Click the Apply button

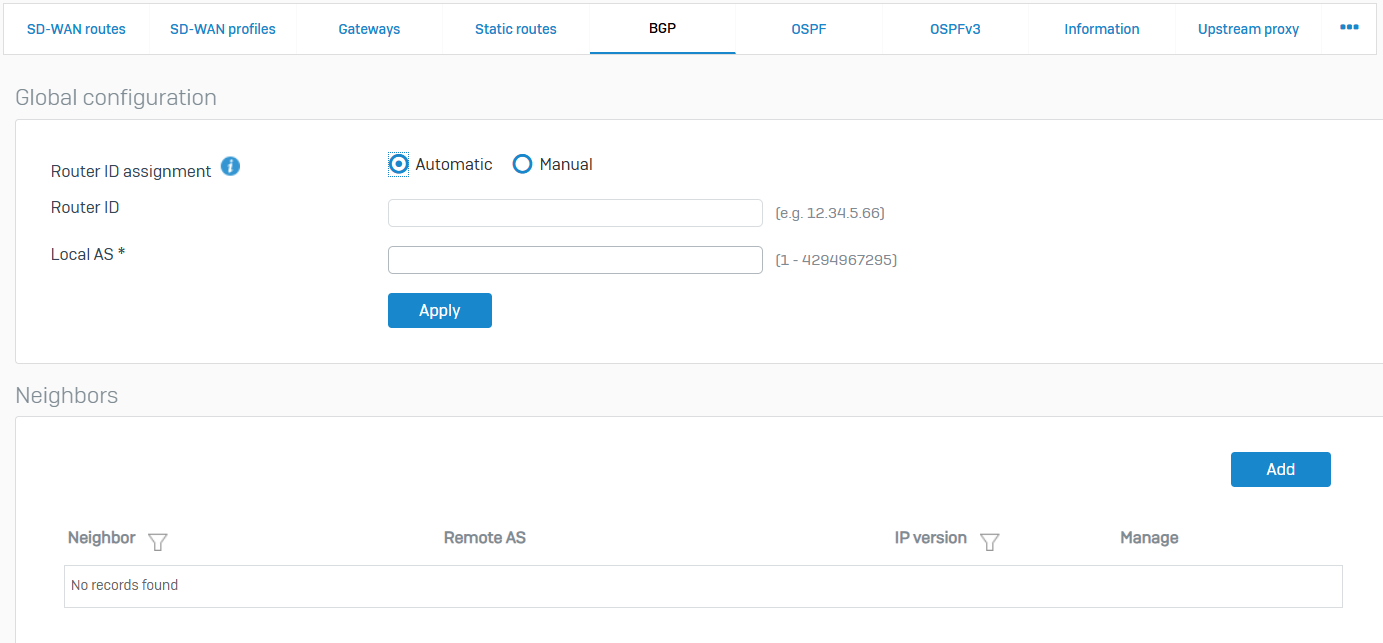pos(439,311)
